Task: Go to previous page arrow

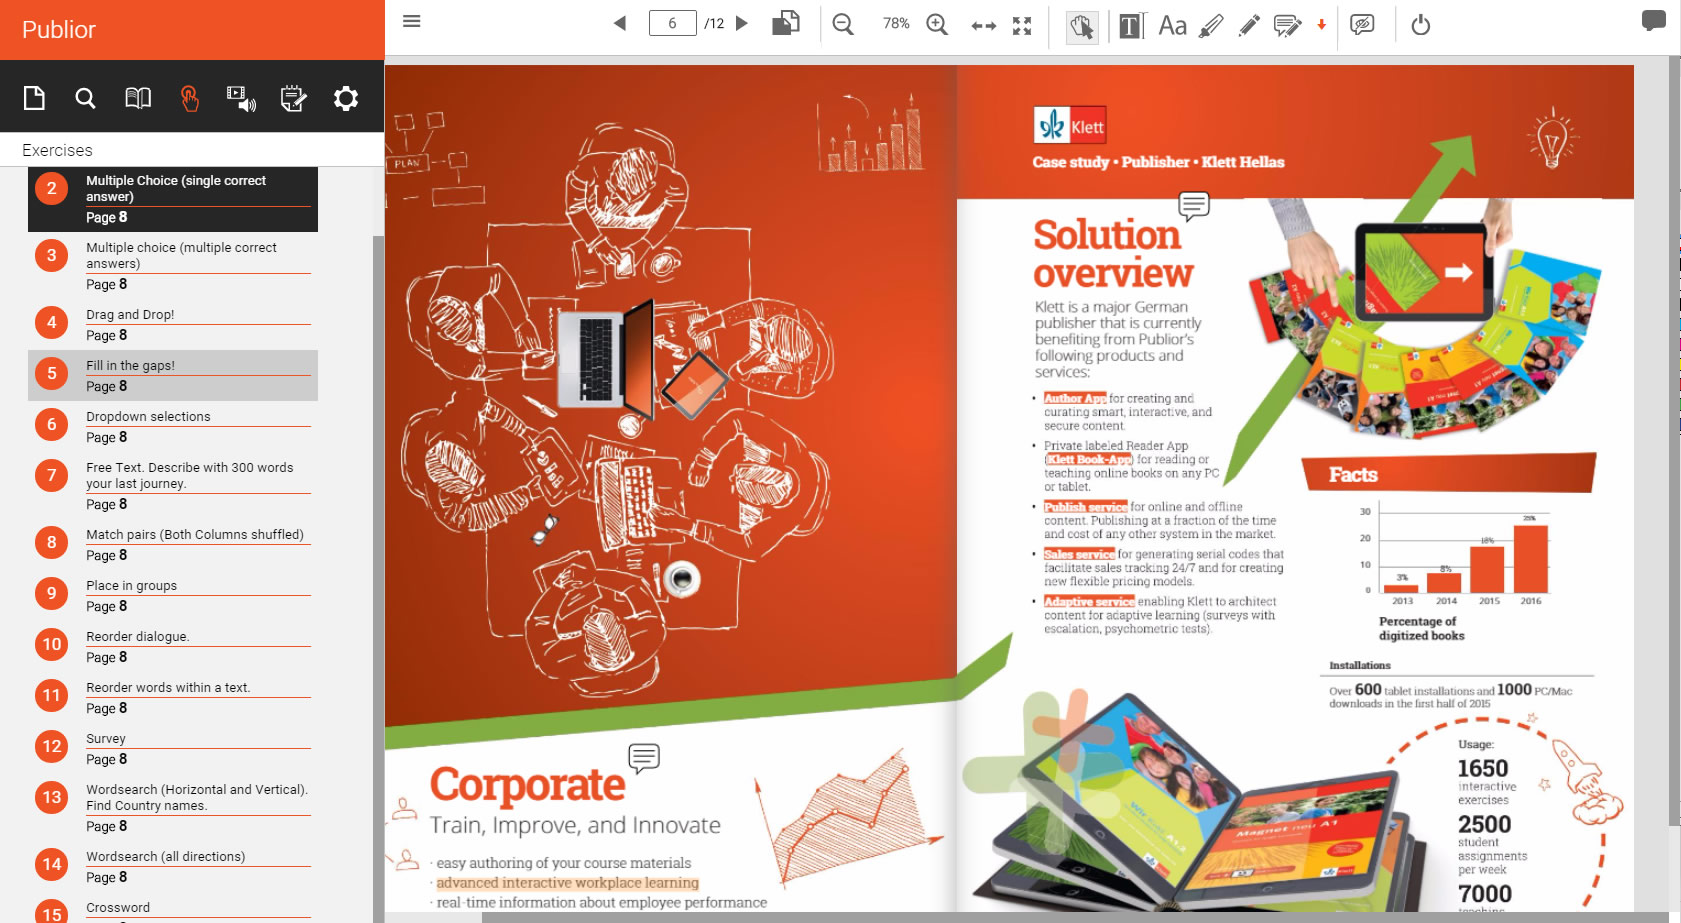Action: pyautogui.click(x=620, y=23)
